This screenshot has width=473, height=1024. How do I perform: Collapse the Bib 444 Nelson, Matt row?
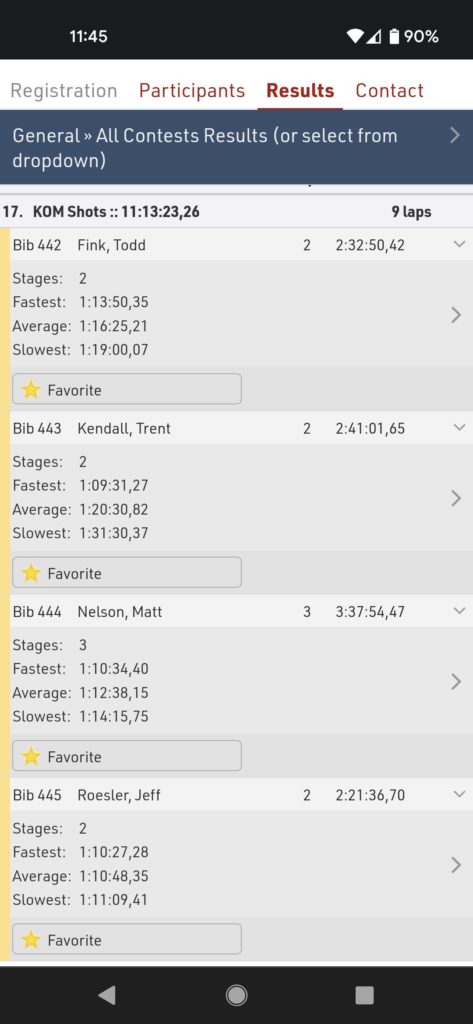coord(459,611)
